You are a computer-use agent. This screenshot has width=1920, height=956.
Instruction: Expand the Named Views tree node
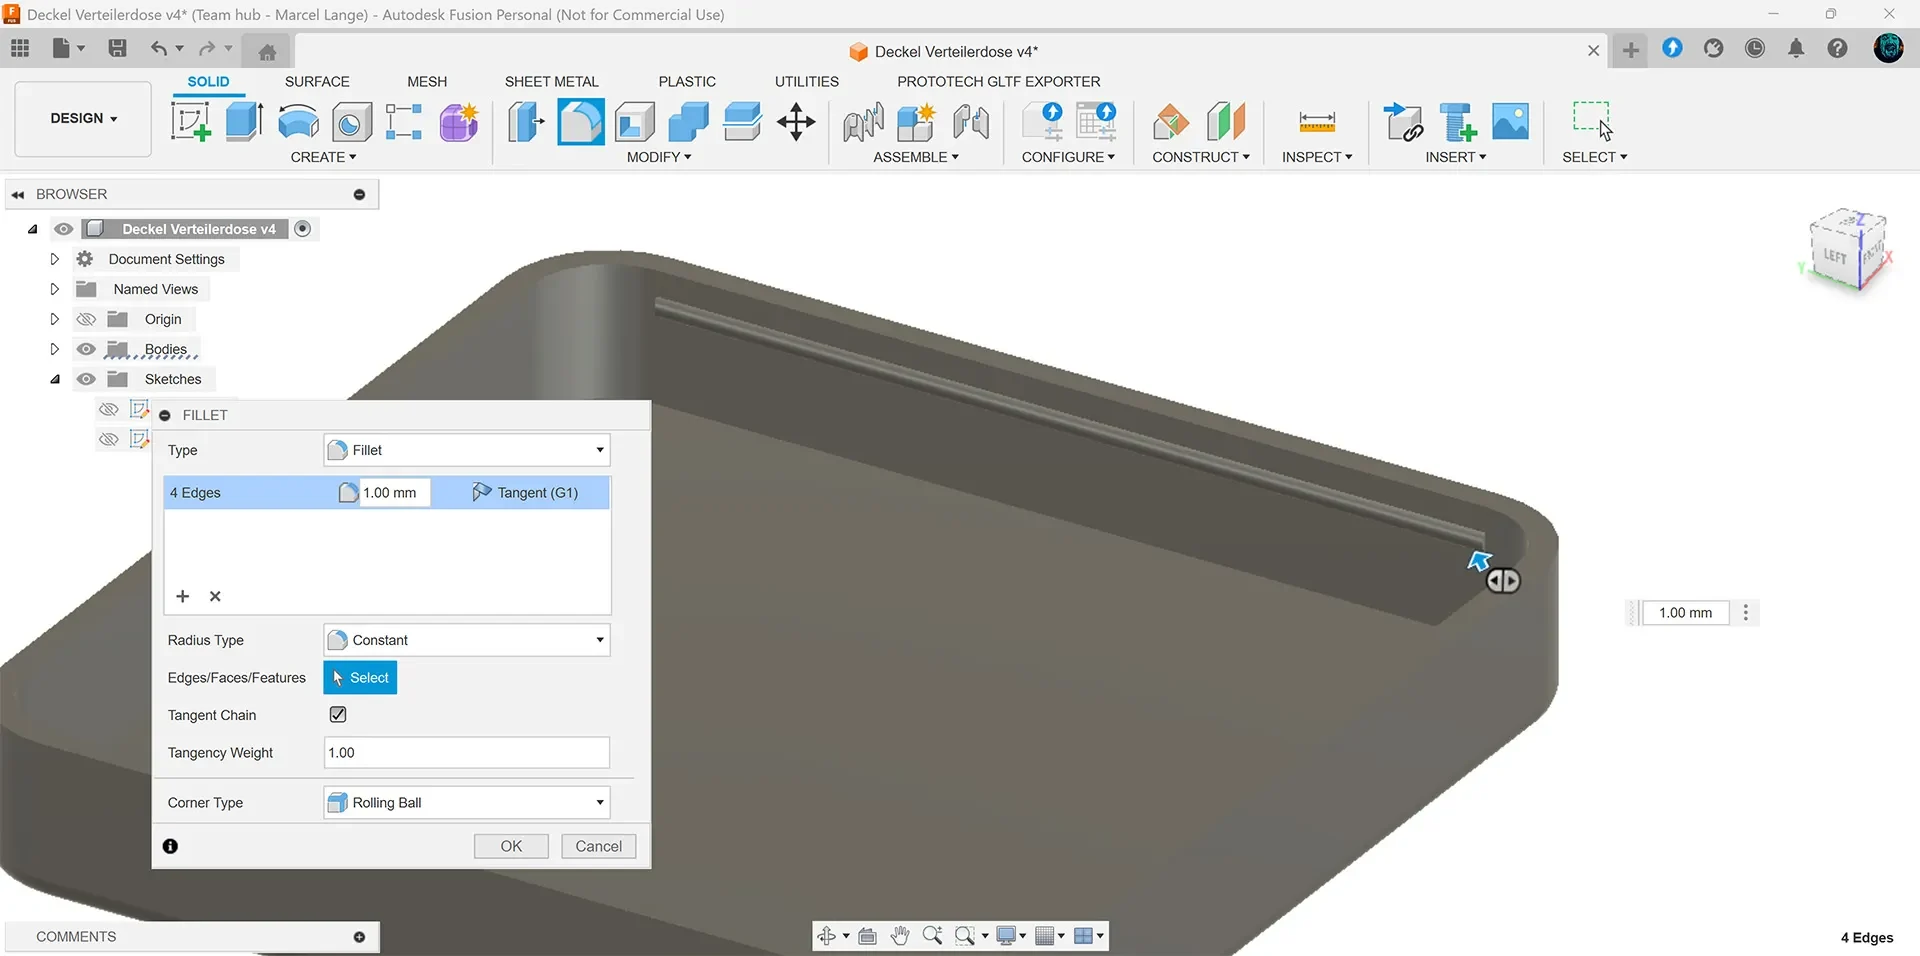pos(55,289)
